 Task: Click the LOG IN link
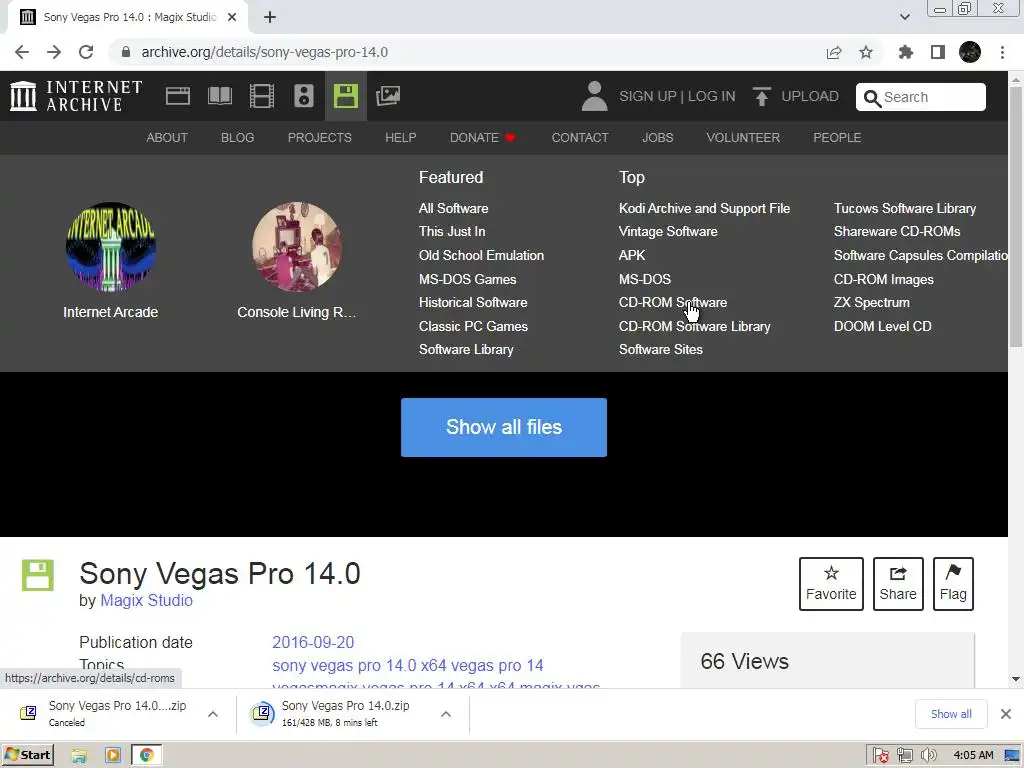coord(711,96)
